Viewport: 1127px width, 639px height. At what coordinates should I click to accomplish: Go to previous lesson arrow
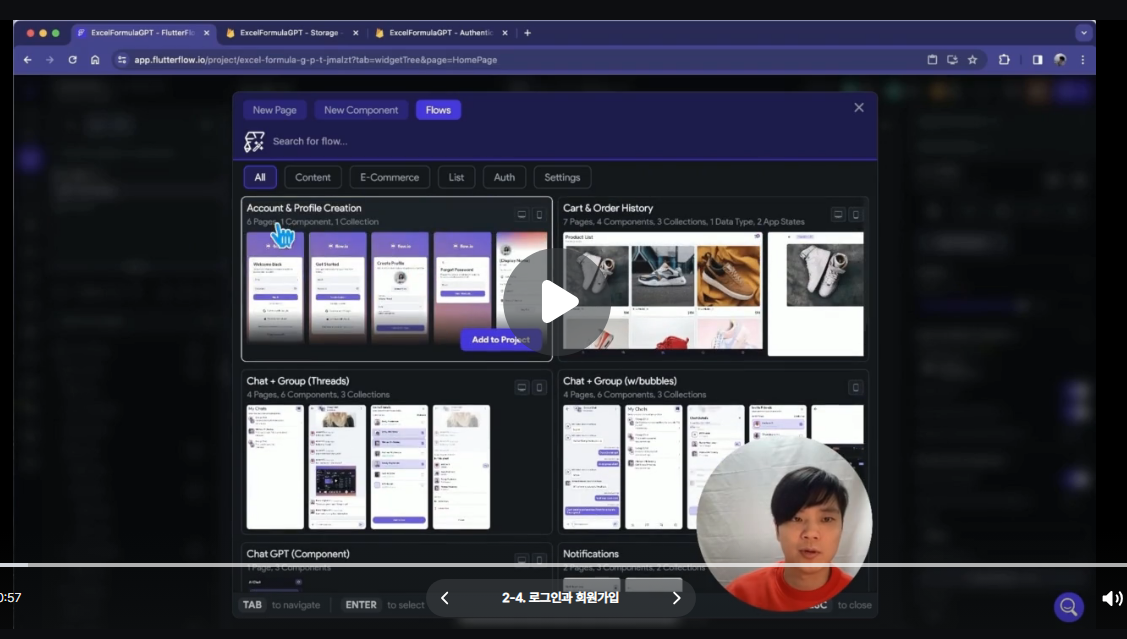coord(445,598)
